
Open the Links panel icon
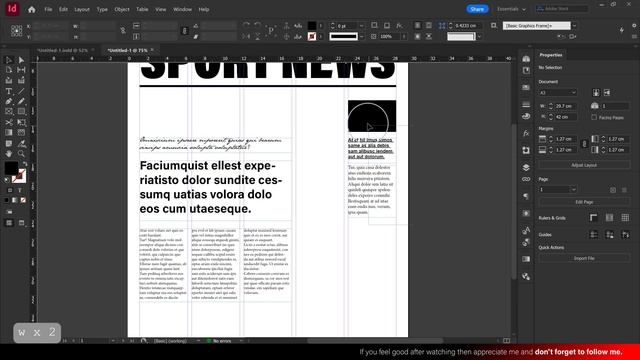pos(526,179)
